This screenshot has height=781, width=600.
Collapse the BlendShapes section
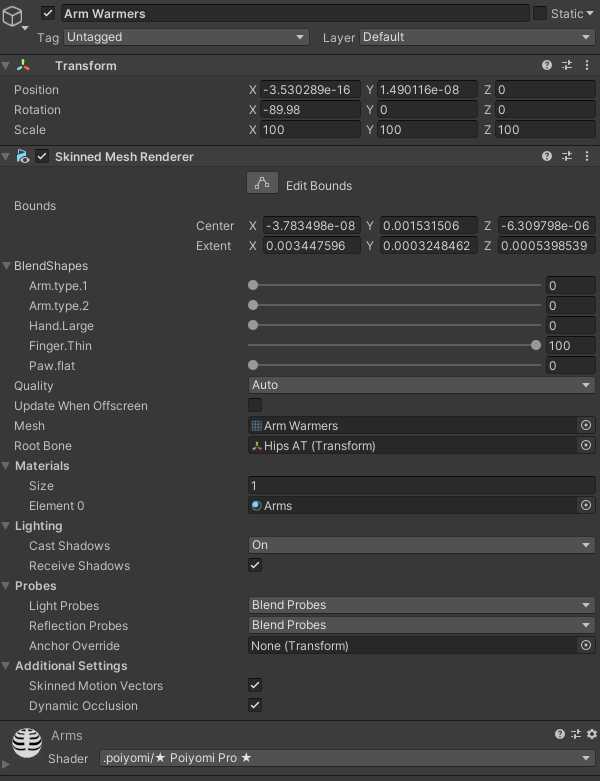tap(7, 266)
